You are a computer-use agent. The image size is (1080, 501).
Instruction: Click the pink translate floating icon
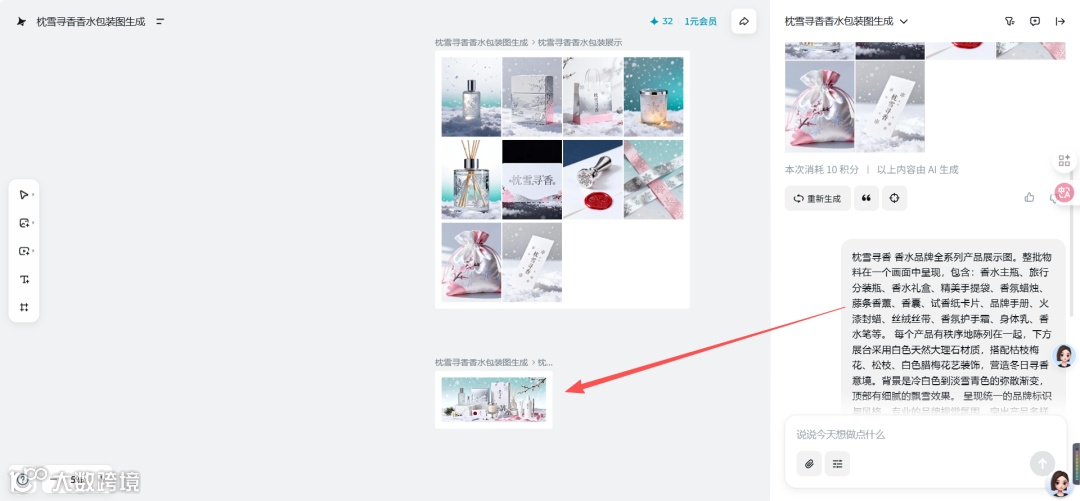click(1064, 193)
